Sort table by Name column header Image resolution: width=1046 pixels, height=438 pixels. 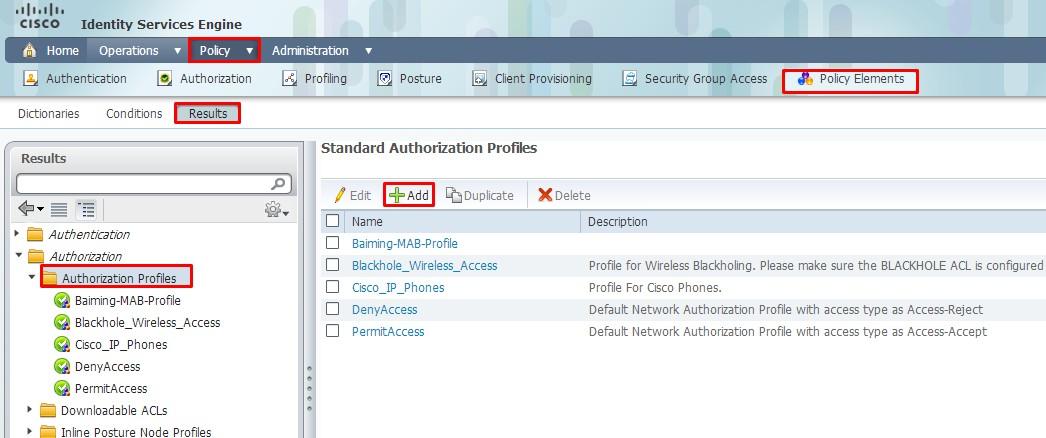coord(368,221)
